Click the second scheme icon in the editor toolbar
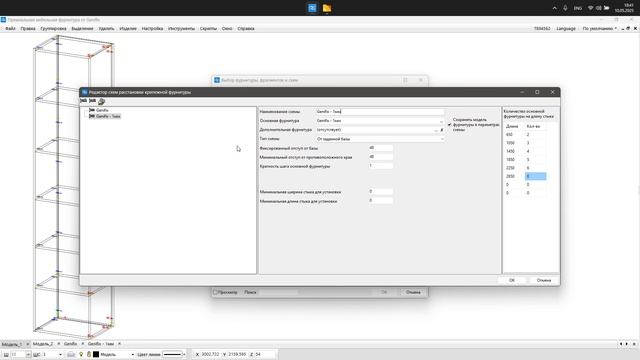Image resolution: width=640 pixels, height=360 pixels. pyautogui.click(x=93, y=101)
